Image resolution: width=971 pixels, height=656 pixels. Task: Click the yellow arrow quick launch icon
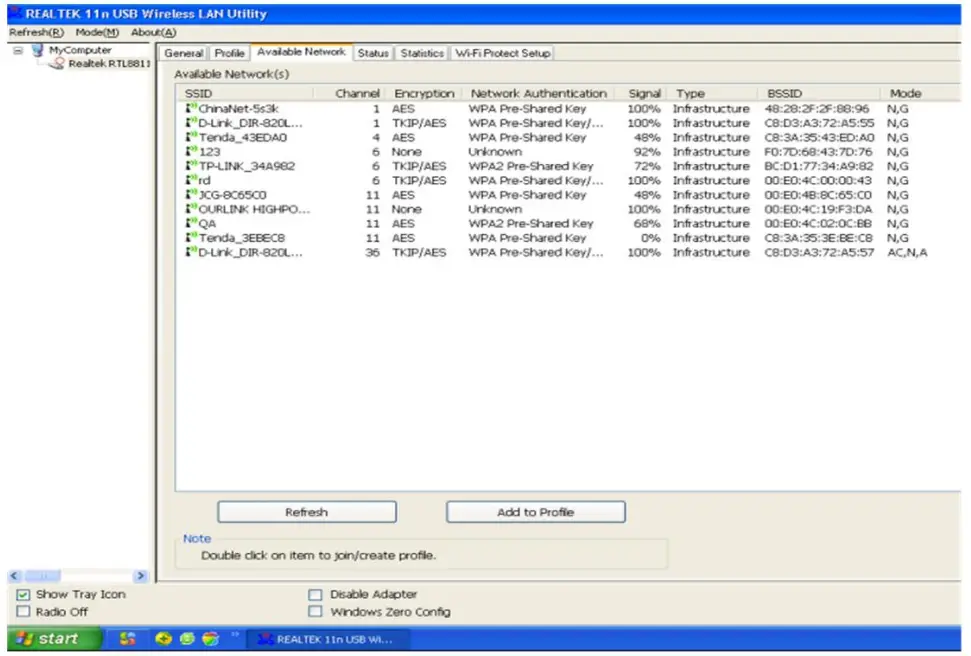pyautogui.click(x=163, y=639)
